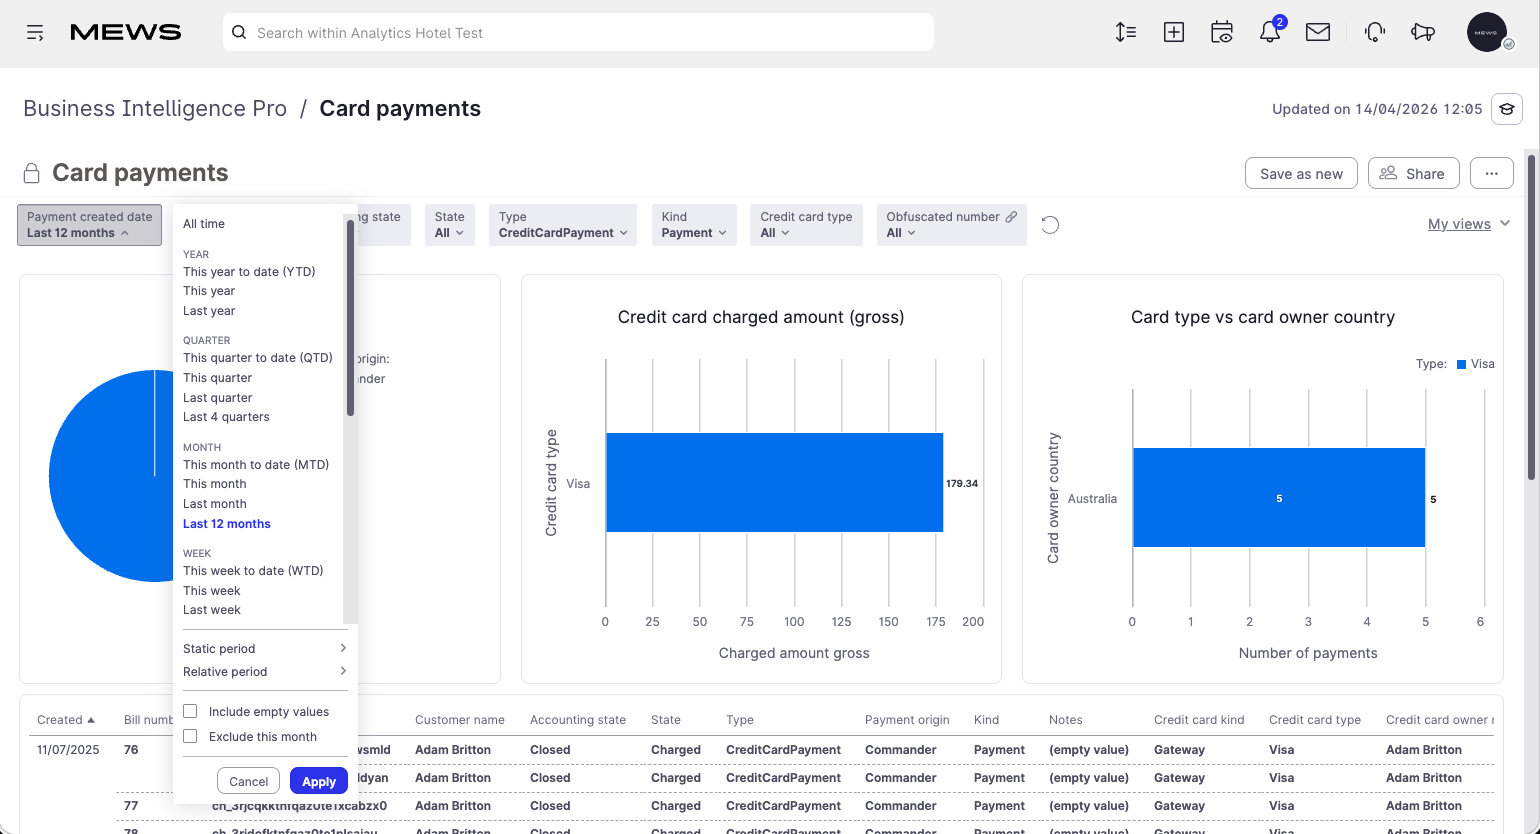Image resolution: width=1540 pixels, height=834 pixels.
Task: Open the Type CreditCardPayment filter
Action: [x=563, y=225]
